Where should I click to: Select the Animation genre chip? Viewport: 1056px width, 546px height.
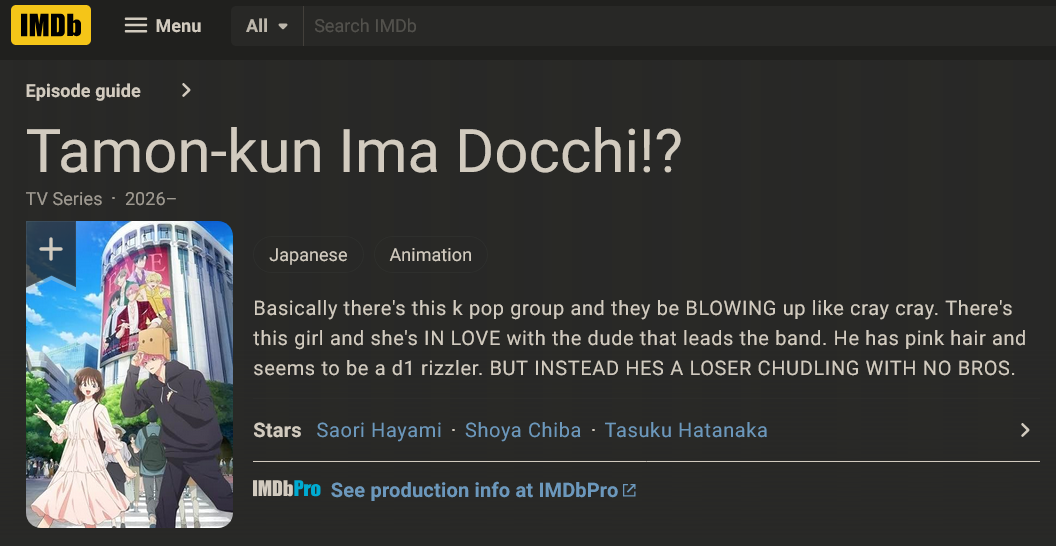[430, 255]
